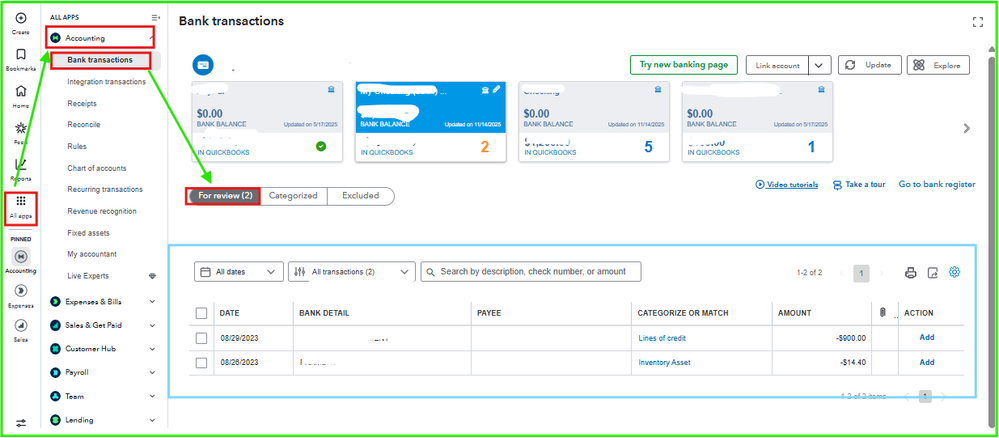
Task: Open the Create plus icon
Action: click(x=21, y=18)
